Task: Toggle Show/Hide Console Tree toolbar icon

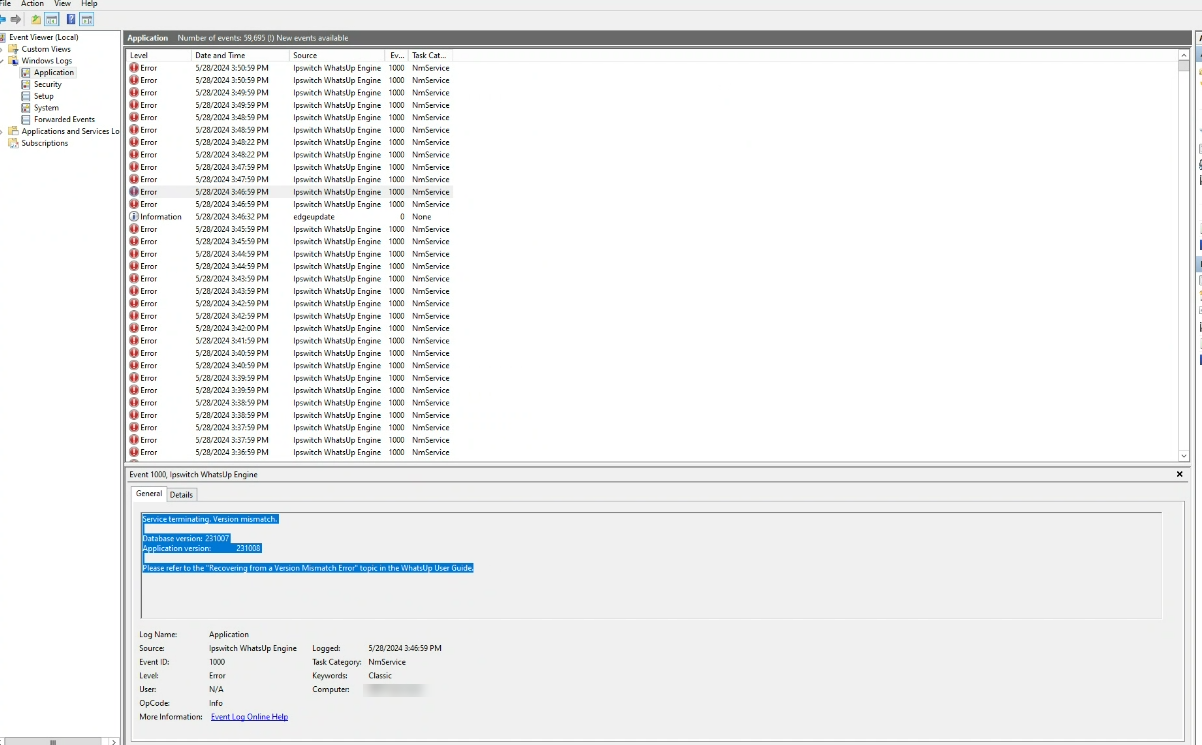Action: pos(51,19)
